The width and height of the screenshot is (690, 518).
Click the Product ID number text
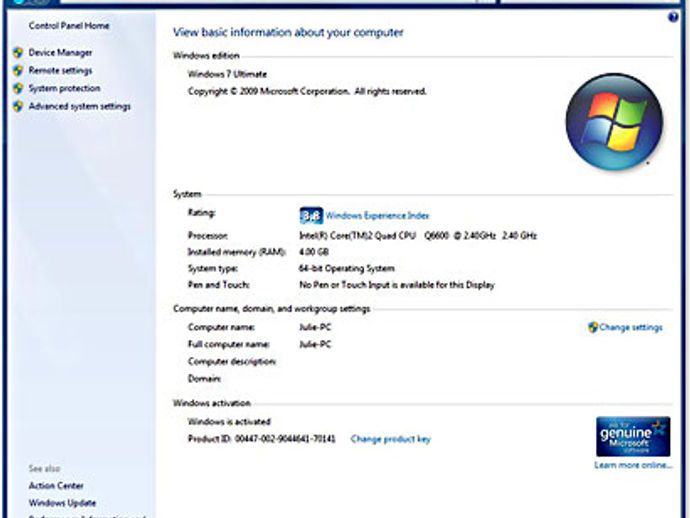click(x=261, y=439)
